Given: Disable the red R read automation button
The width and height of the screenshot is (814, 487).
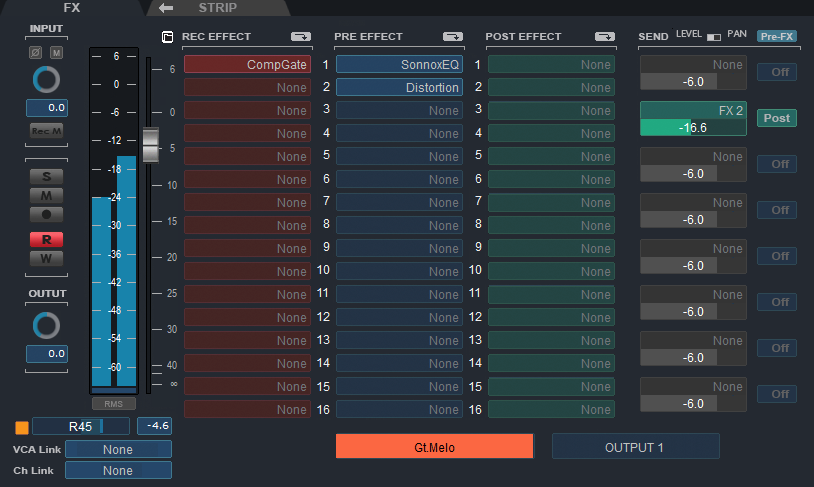Looking at the screenshot, I should tap(46, 239).
